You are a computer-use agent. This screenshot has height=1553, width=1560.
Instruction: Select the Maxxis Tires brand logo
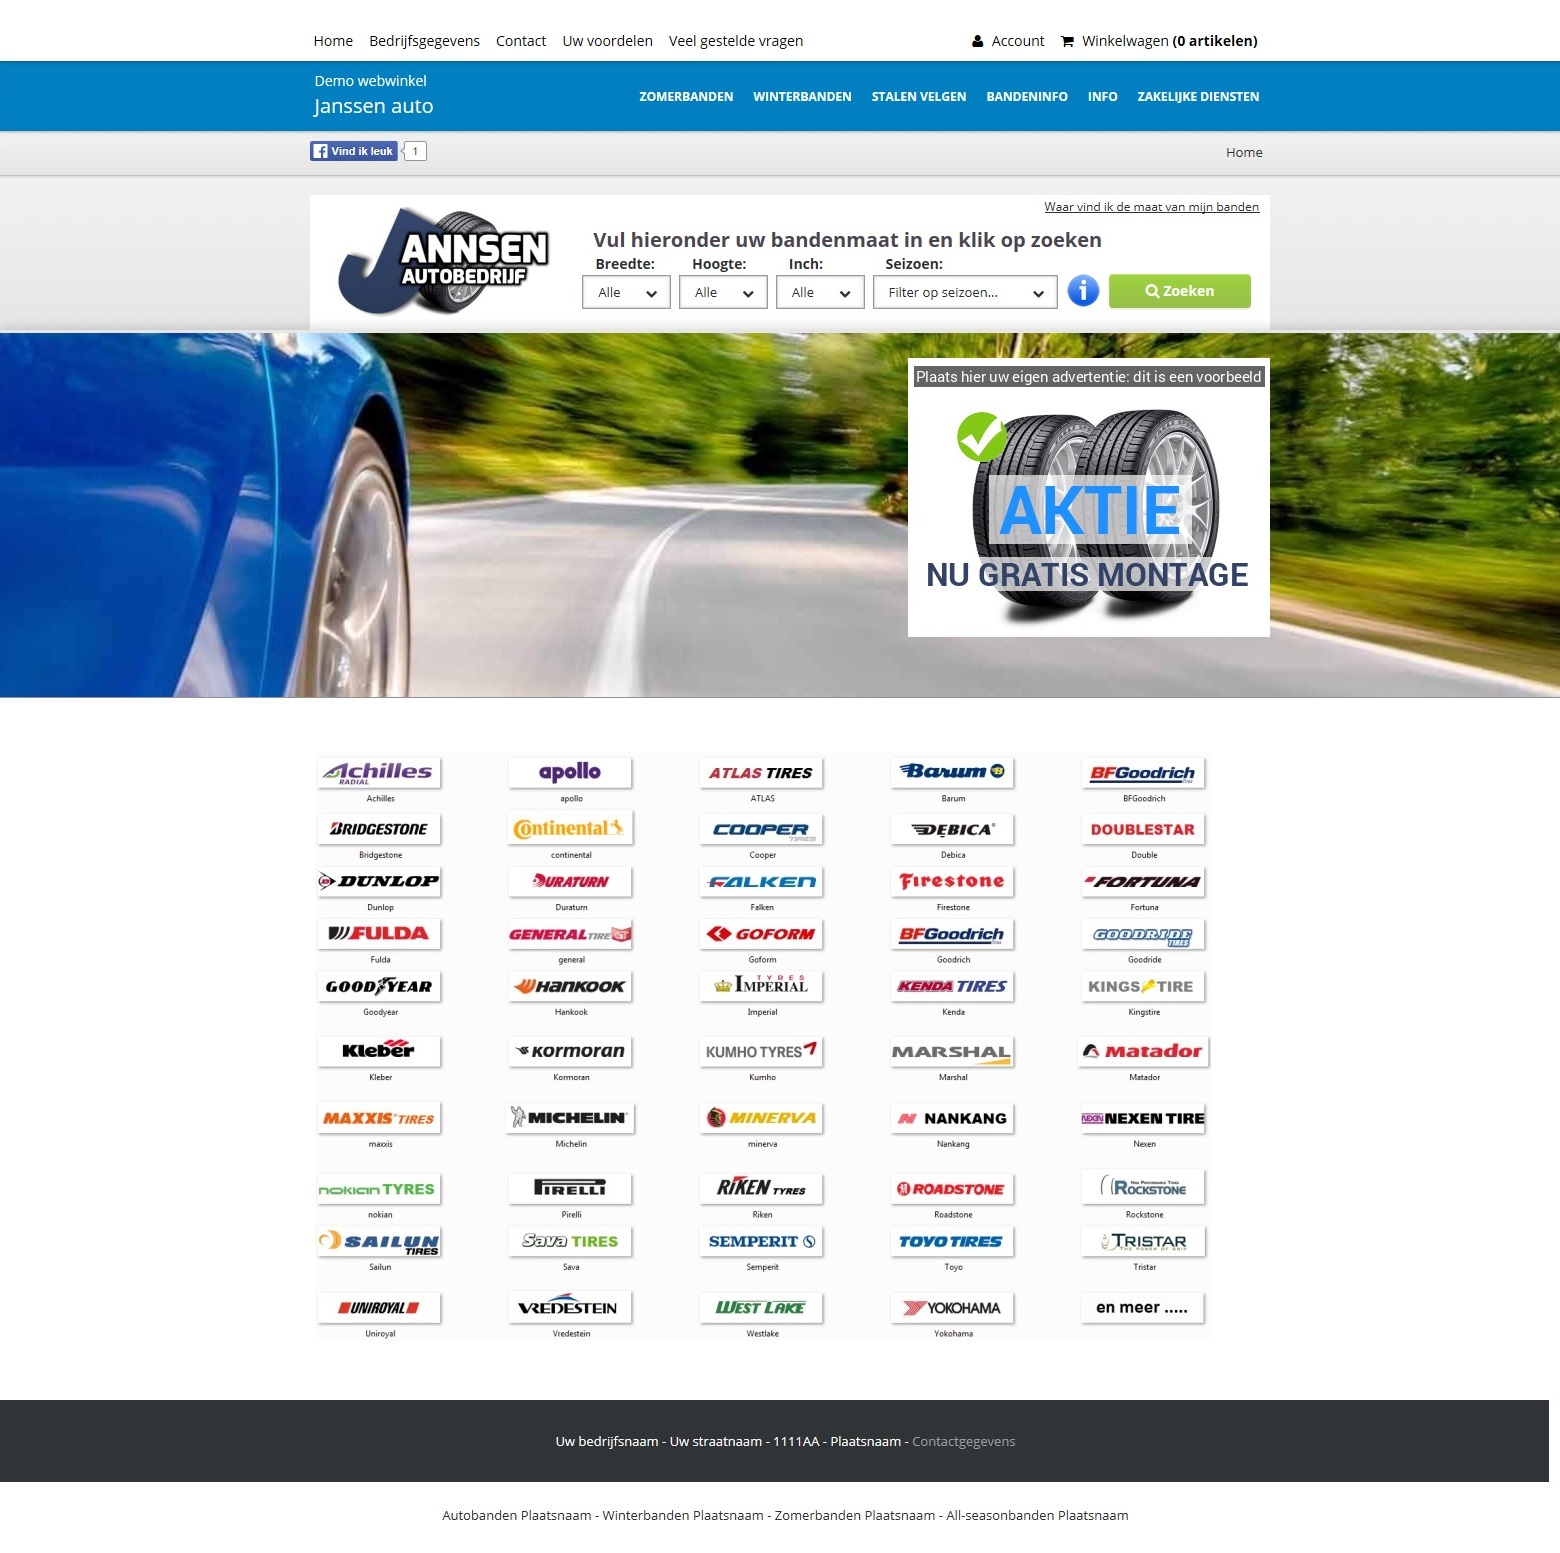coord(380,1118)
